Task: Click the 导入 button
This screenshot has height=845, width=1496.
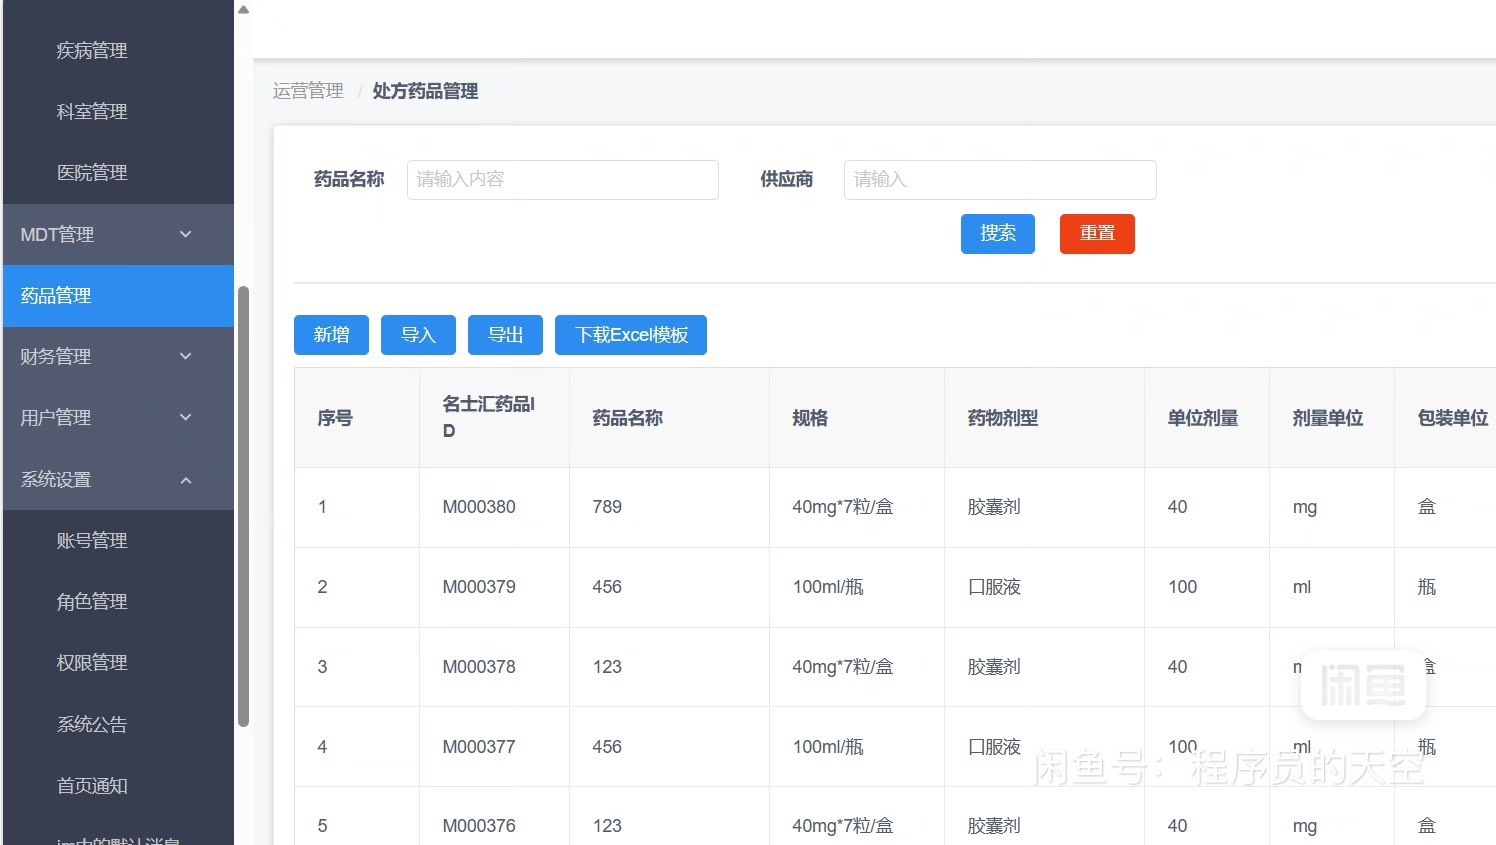Action: tap(418, 335)
